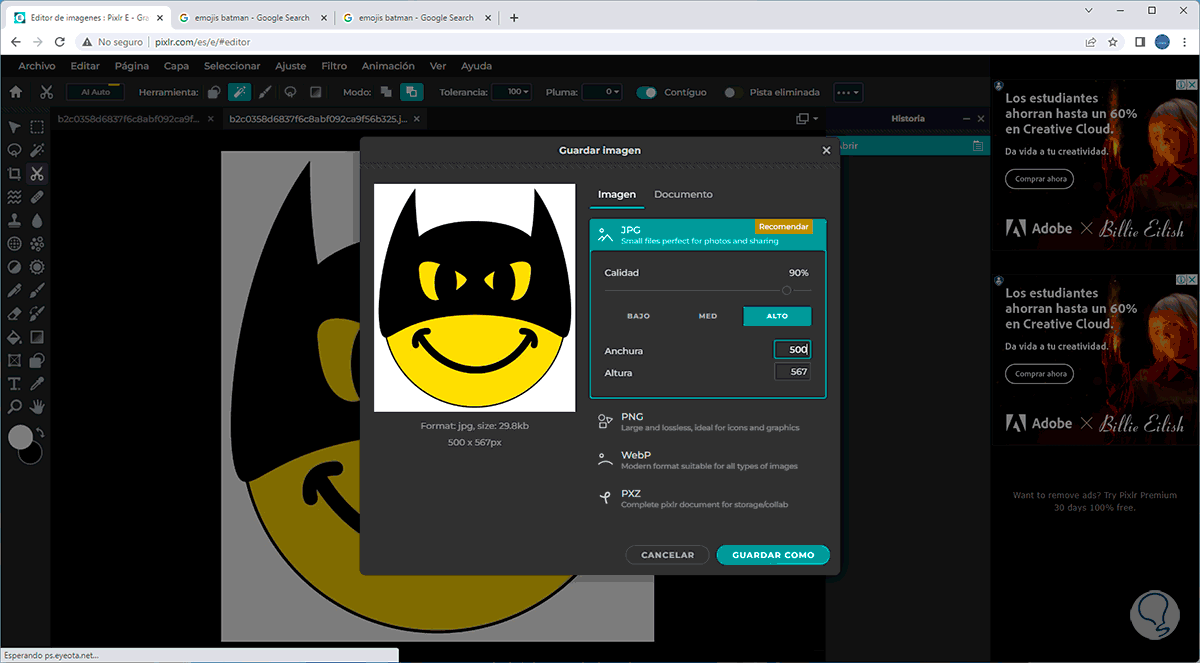Expand the PNG format option

click(708, 421)
